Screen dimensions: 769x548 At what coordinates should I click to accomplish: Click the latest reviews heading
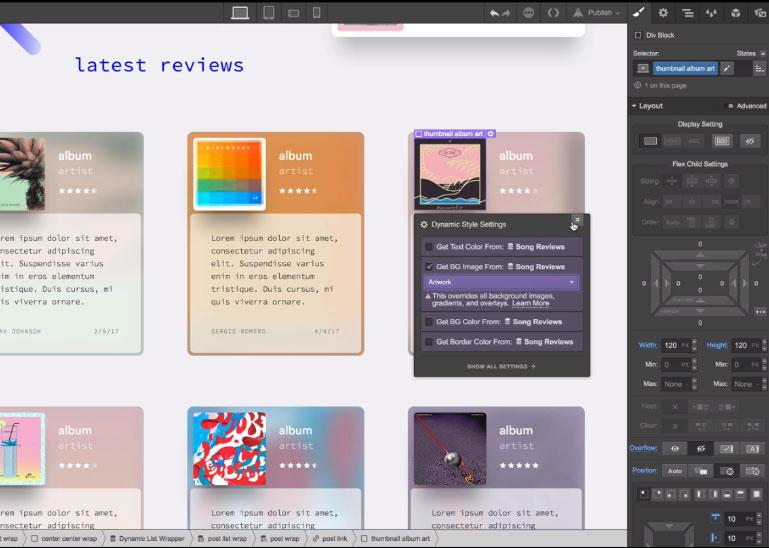pyautogui.click(x=159, y=65)
